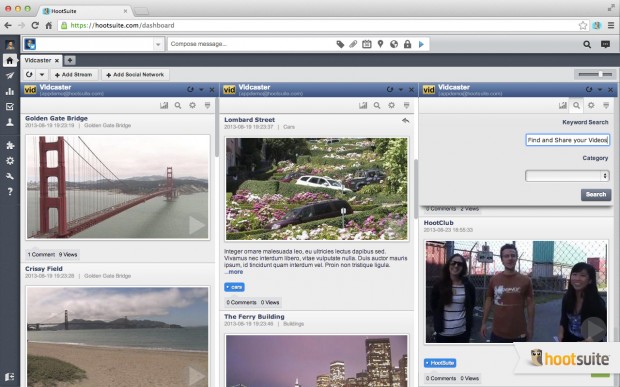Screen dimensions: 620x387
Task: Open the conversations speech bubble icon
Action: click(605, 44)
